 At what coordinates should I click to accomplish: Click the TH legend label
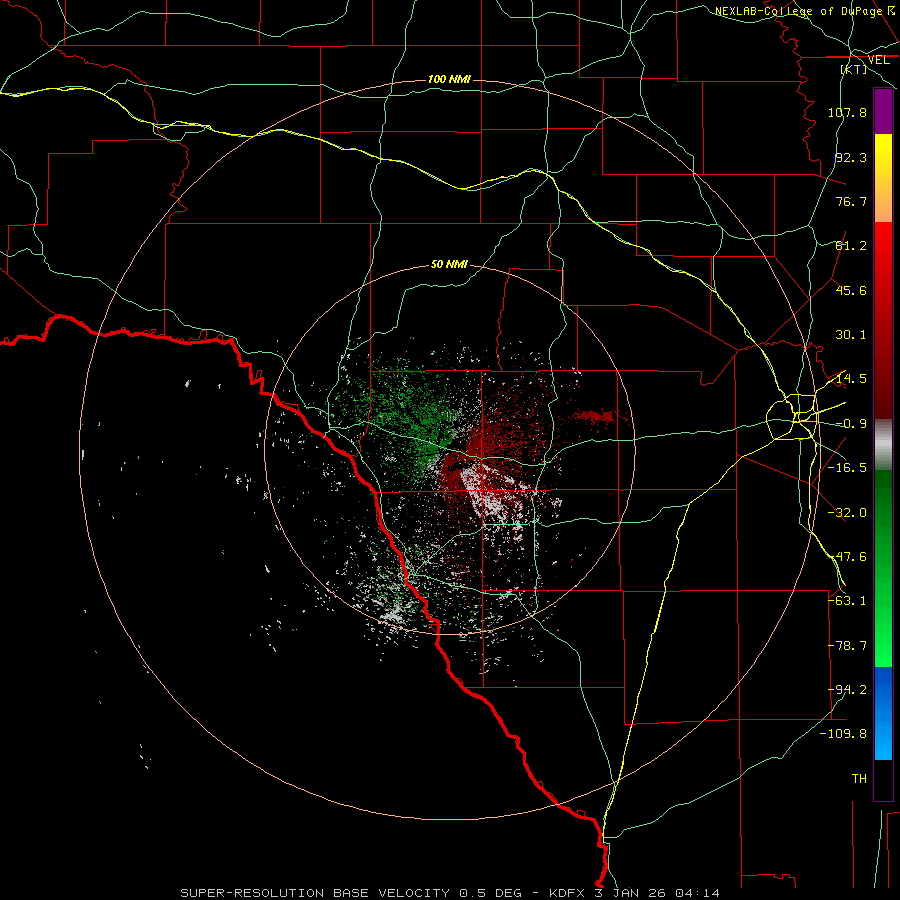[859, 779]
